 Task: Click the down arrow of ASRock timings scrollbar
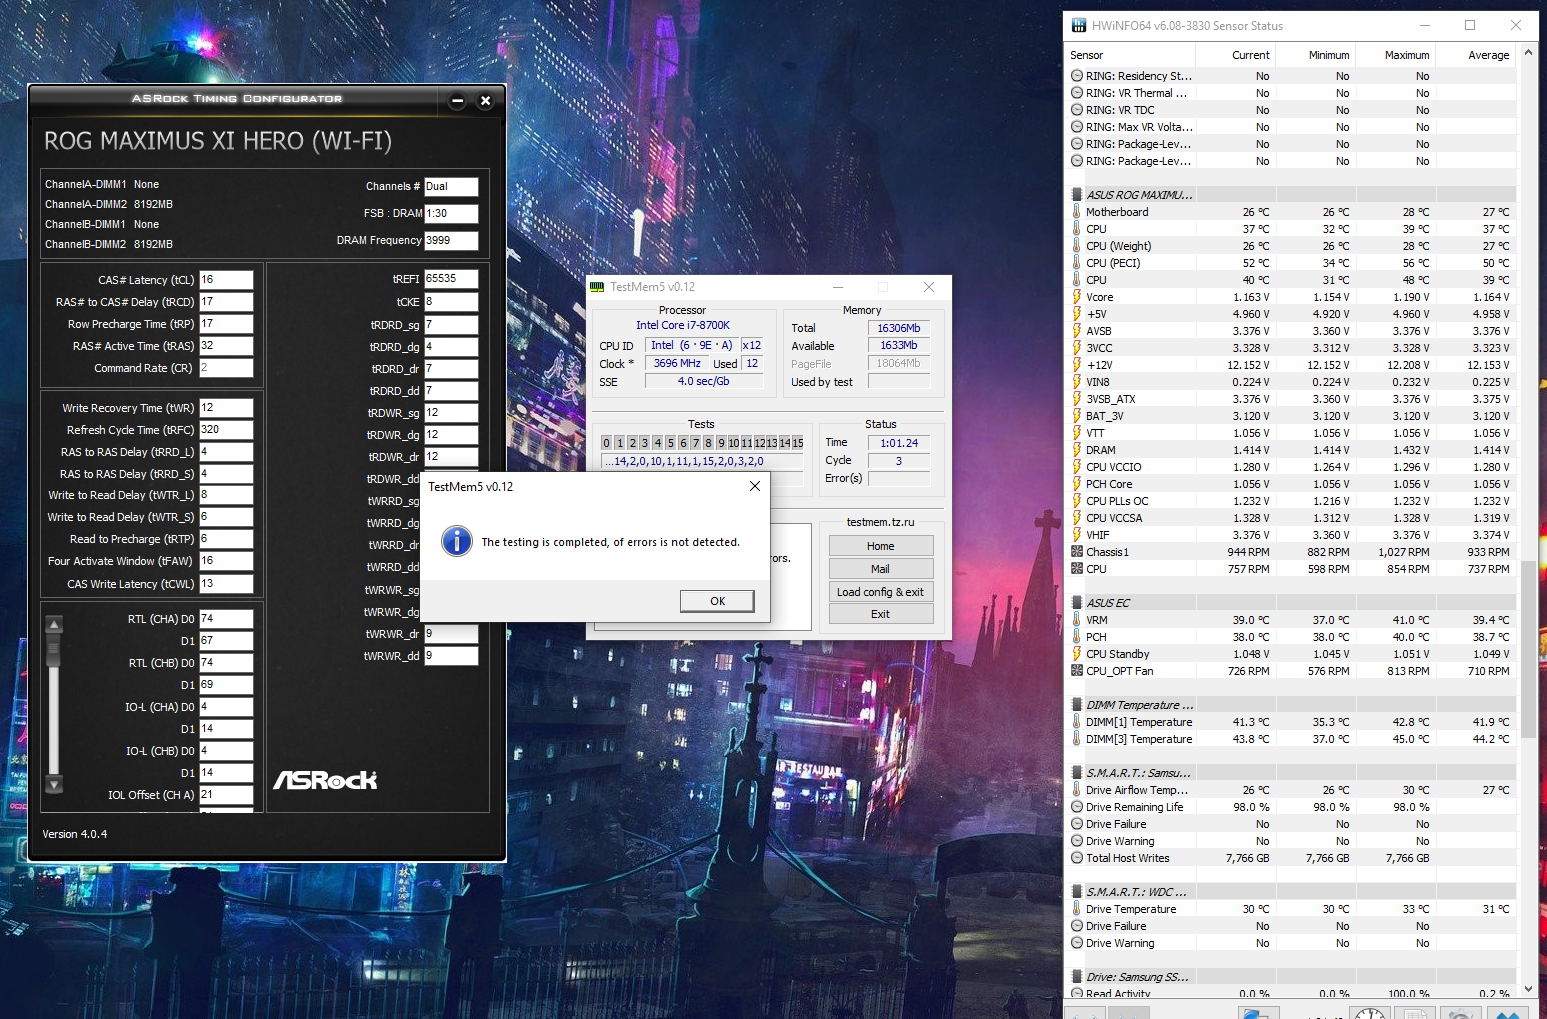click(54, 785)
